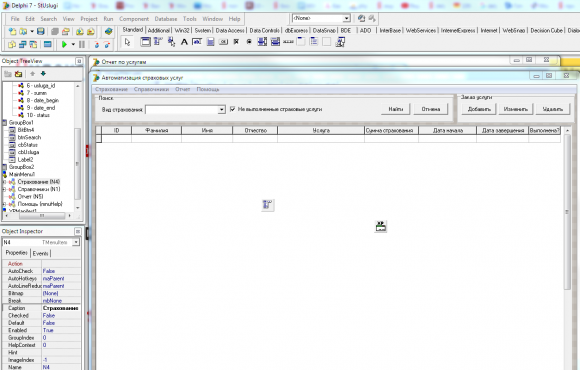Click the TreeView horizontal scrollbar
The width and height of the screenshot is (580, 370).
pyautogui.click(x=38, y=215)
